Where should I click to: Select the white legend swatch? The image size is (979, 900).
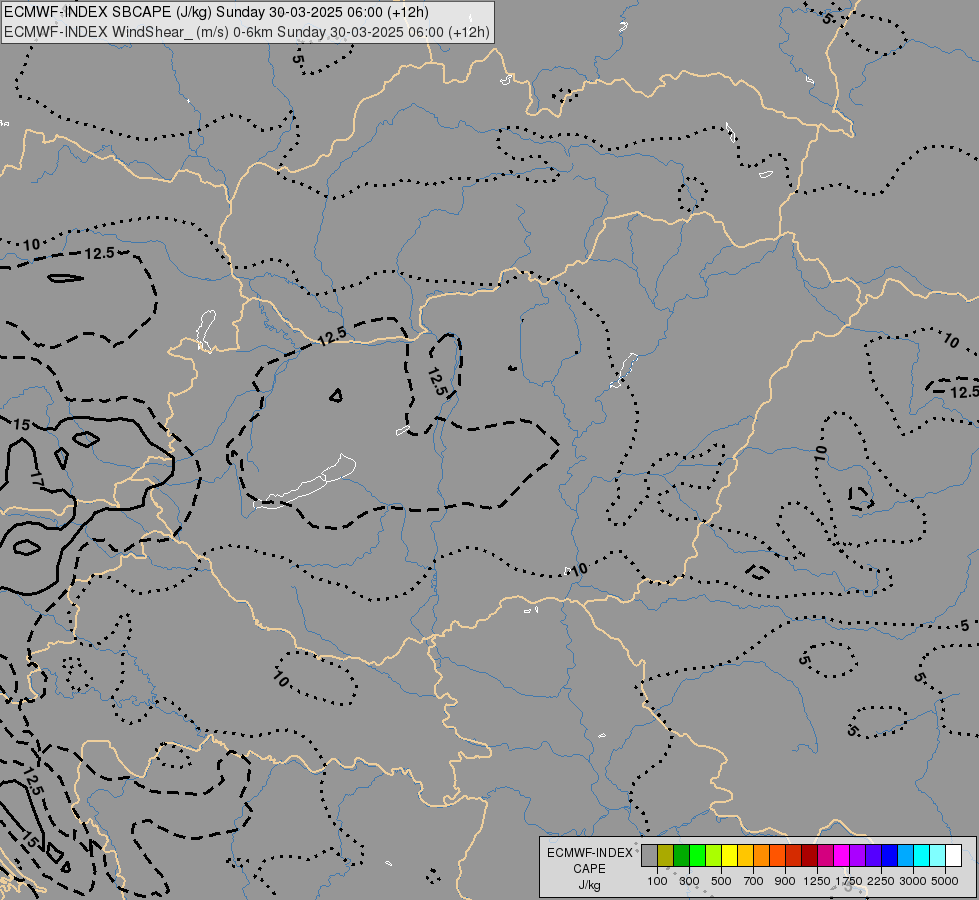[x=953, y=856]
